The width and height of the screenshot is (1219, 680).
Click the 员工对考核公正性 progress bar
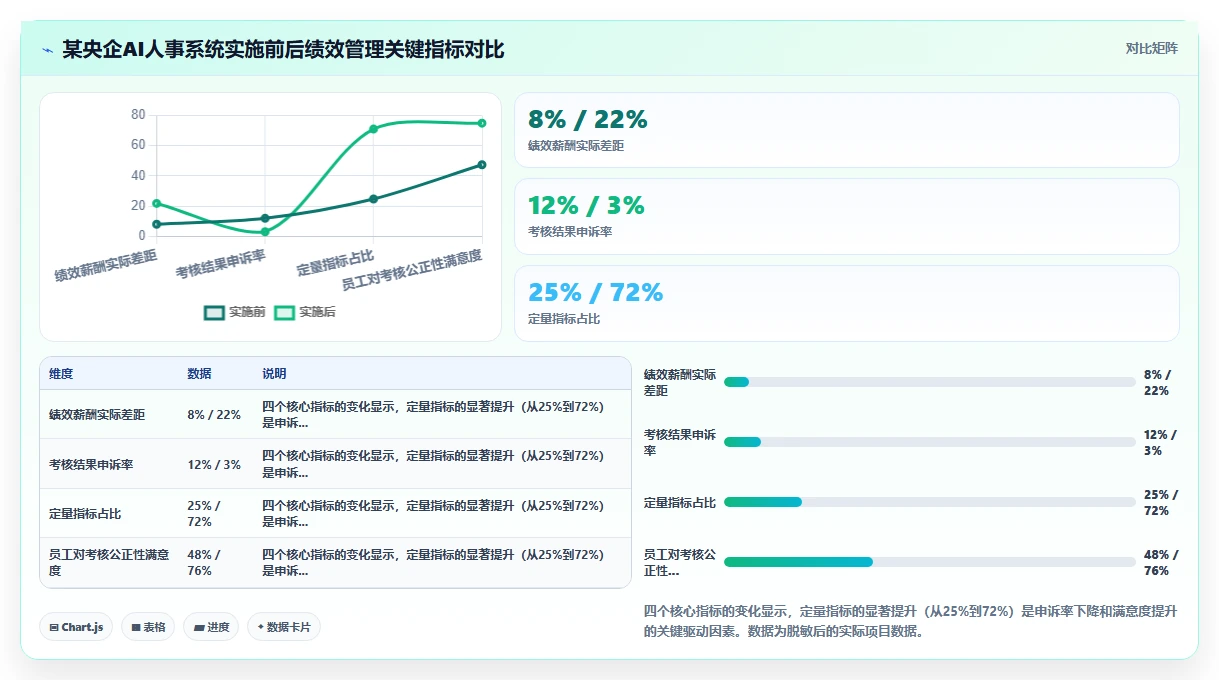tap(929, 562)
